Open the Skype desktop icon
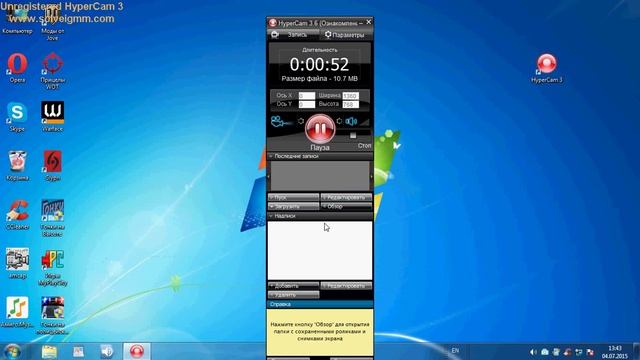The image size is (640, 360). coord(17,117)
